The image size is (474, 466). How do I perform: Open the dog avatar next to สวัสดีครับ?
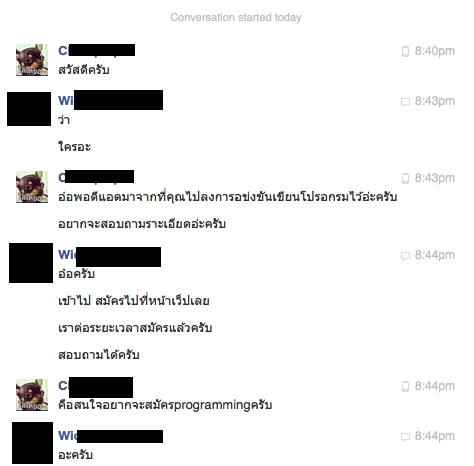pos(32,60)
